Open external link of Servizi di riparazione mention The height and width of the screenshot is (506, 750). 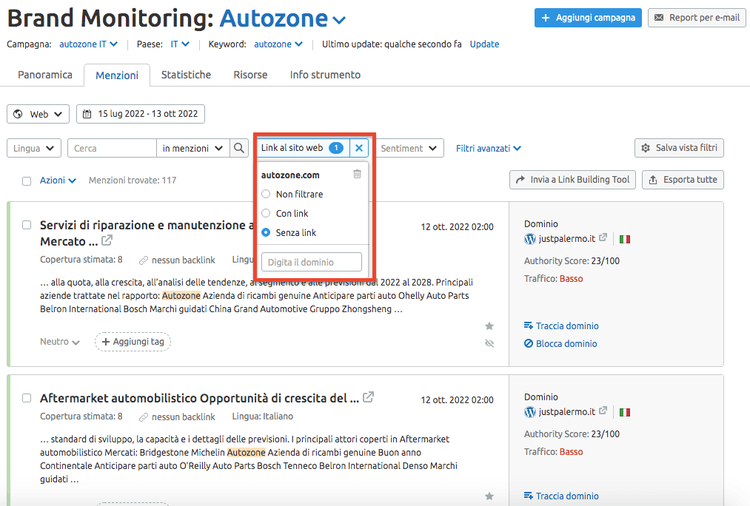pyautogui.click(x=107, y=240)
